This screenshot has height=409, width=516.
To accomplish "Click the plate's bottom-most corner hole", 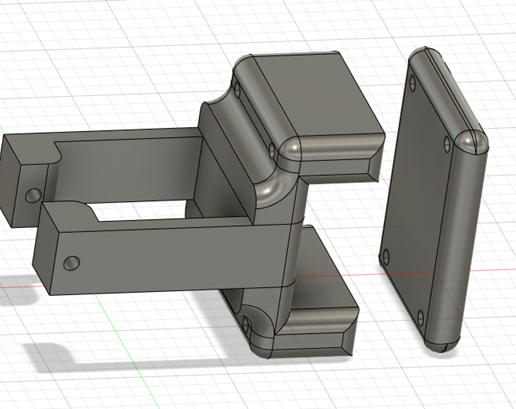I will pyautogui.click(x=421, y=319).
